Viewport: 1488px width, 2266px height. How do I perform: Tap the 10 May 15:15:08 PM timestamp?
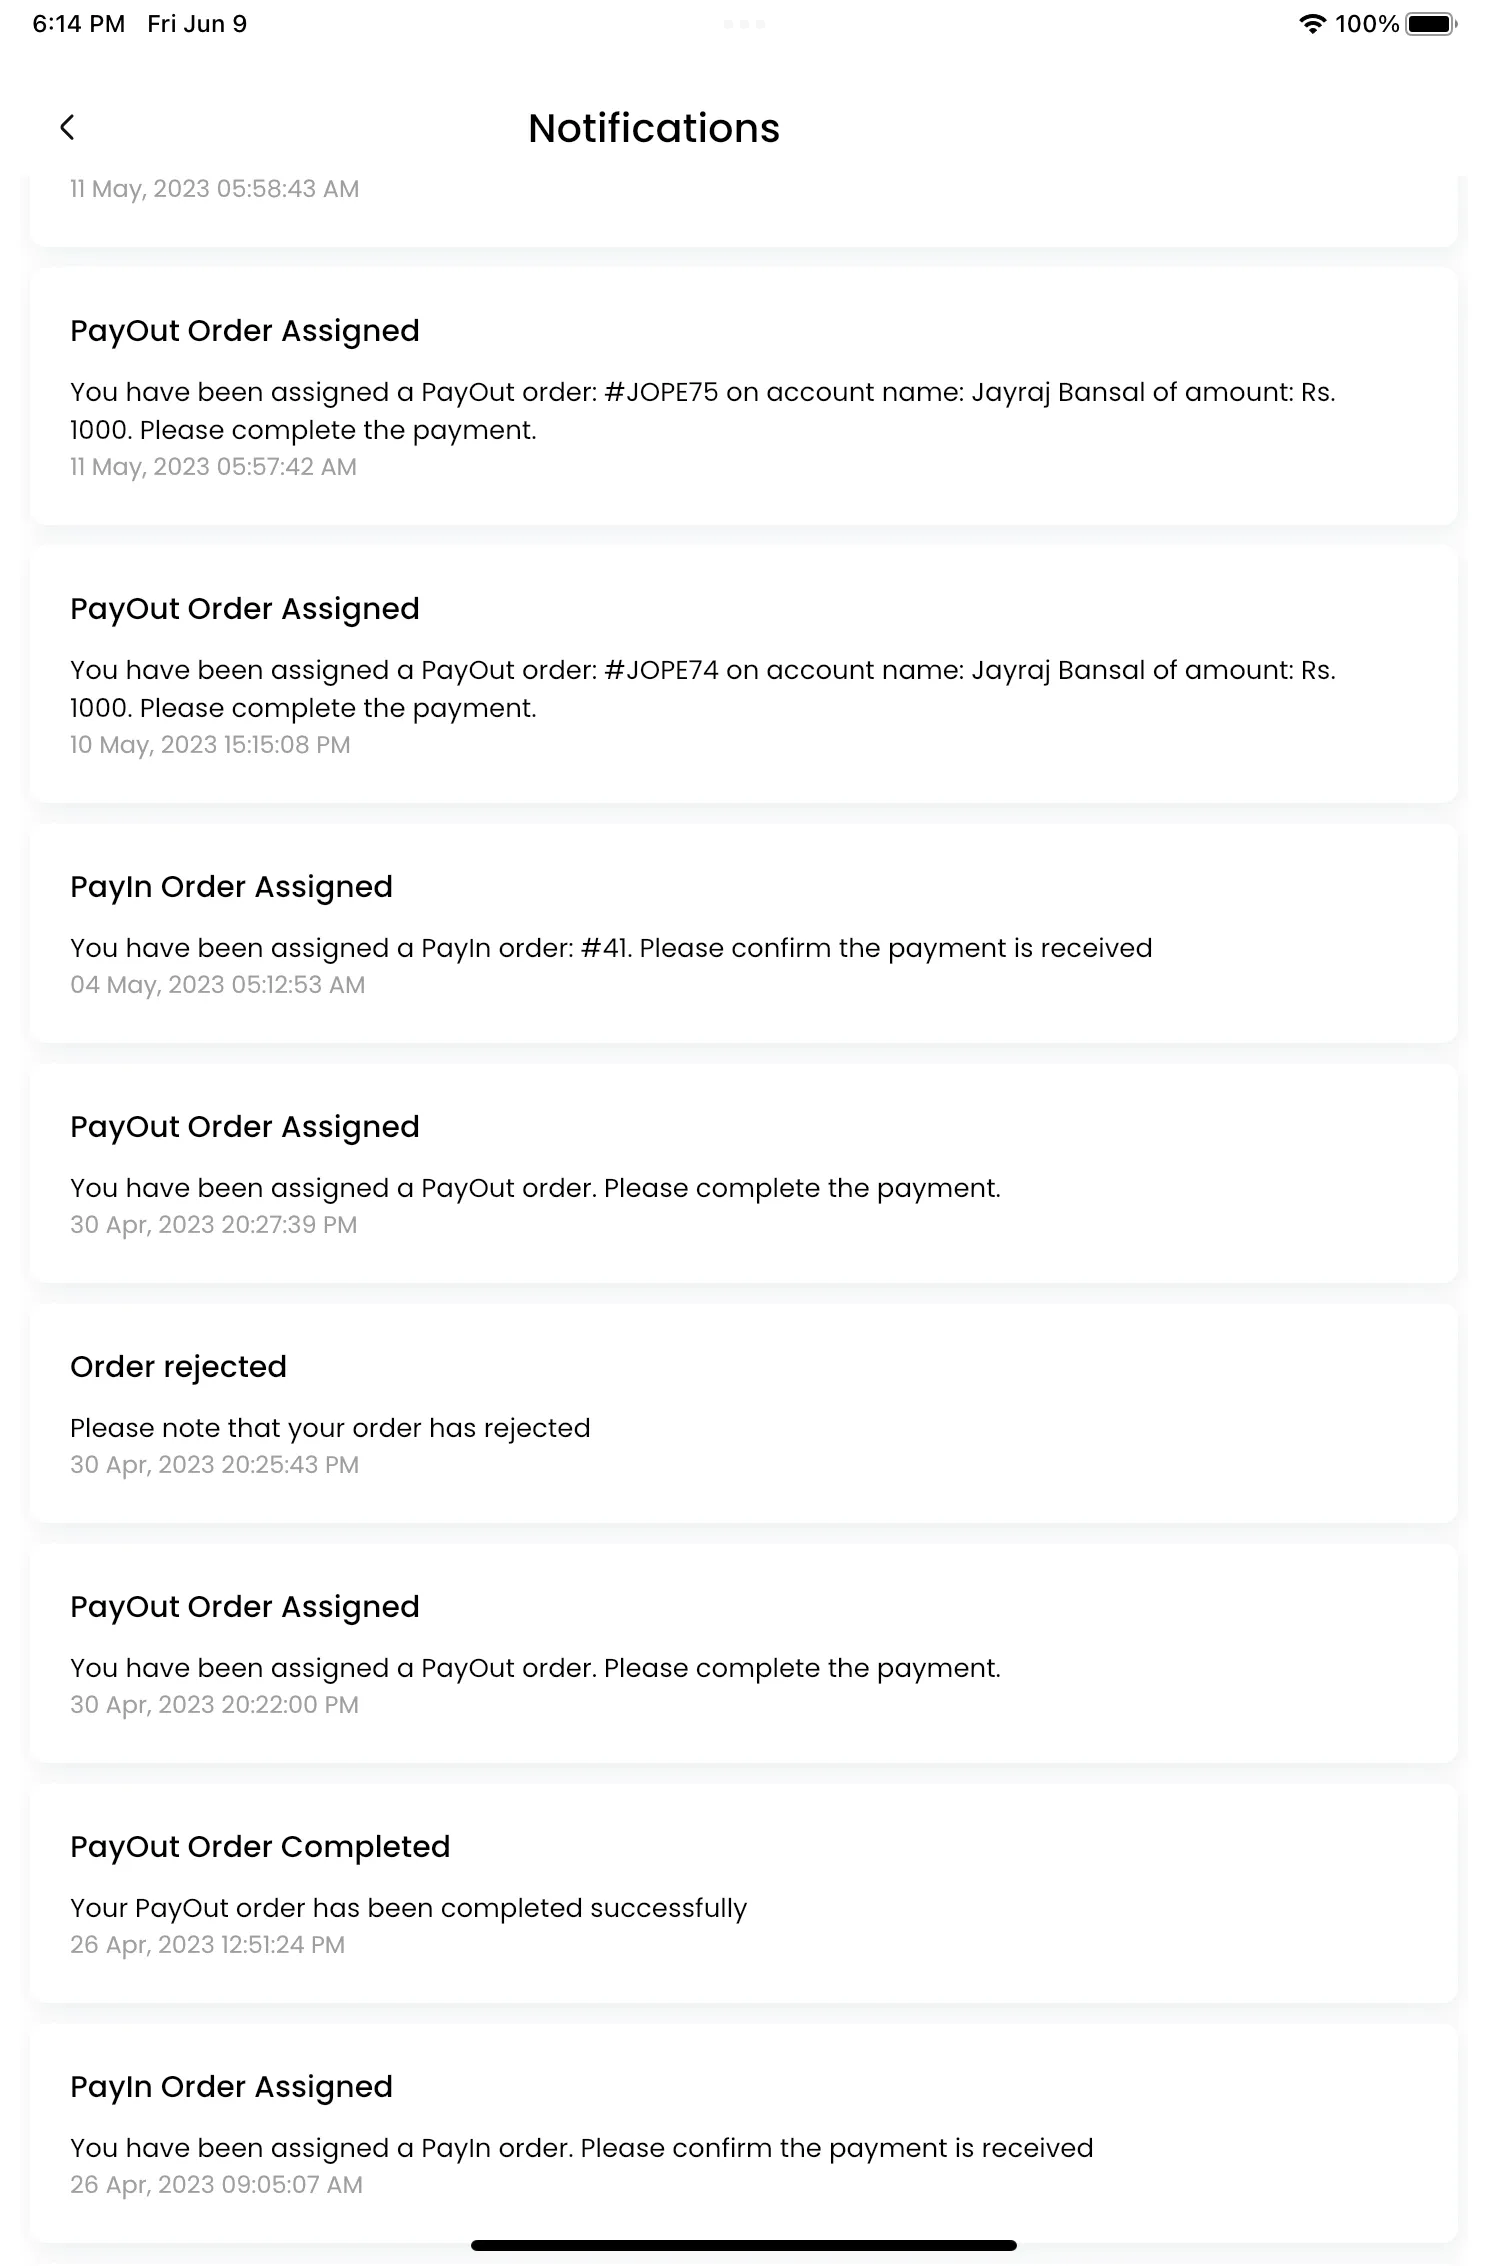[x=210, y=745]
